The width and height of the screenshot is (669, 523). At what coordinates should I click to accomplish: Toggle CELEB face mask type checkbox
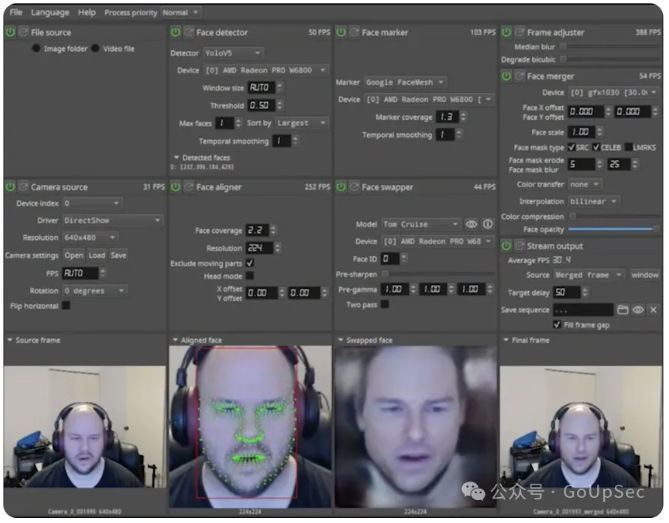coord(596,148)
